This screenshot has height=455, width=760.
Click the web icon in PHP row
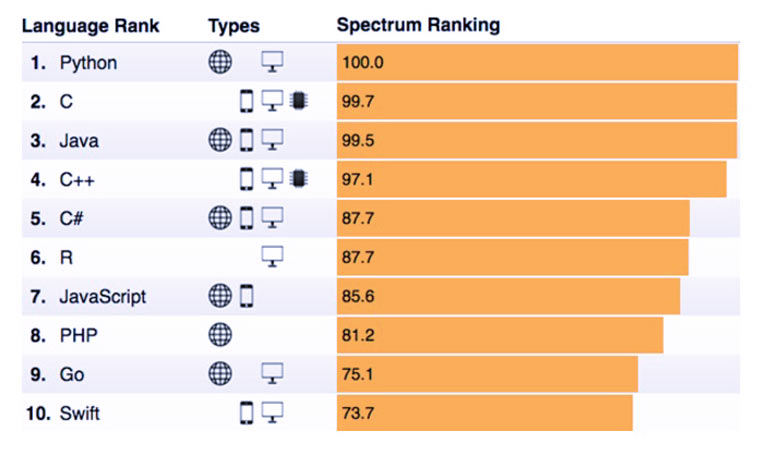pyautogui.click(x=220, y=334)
